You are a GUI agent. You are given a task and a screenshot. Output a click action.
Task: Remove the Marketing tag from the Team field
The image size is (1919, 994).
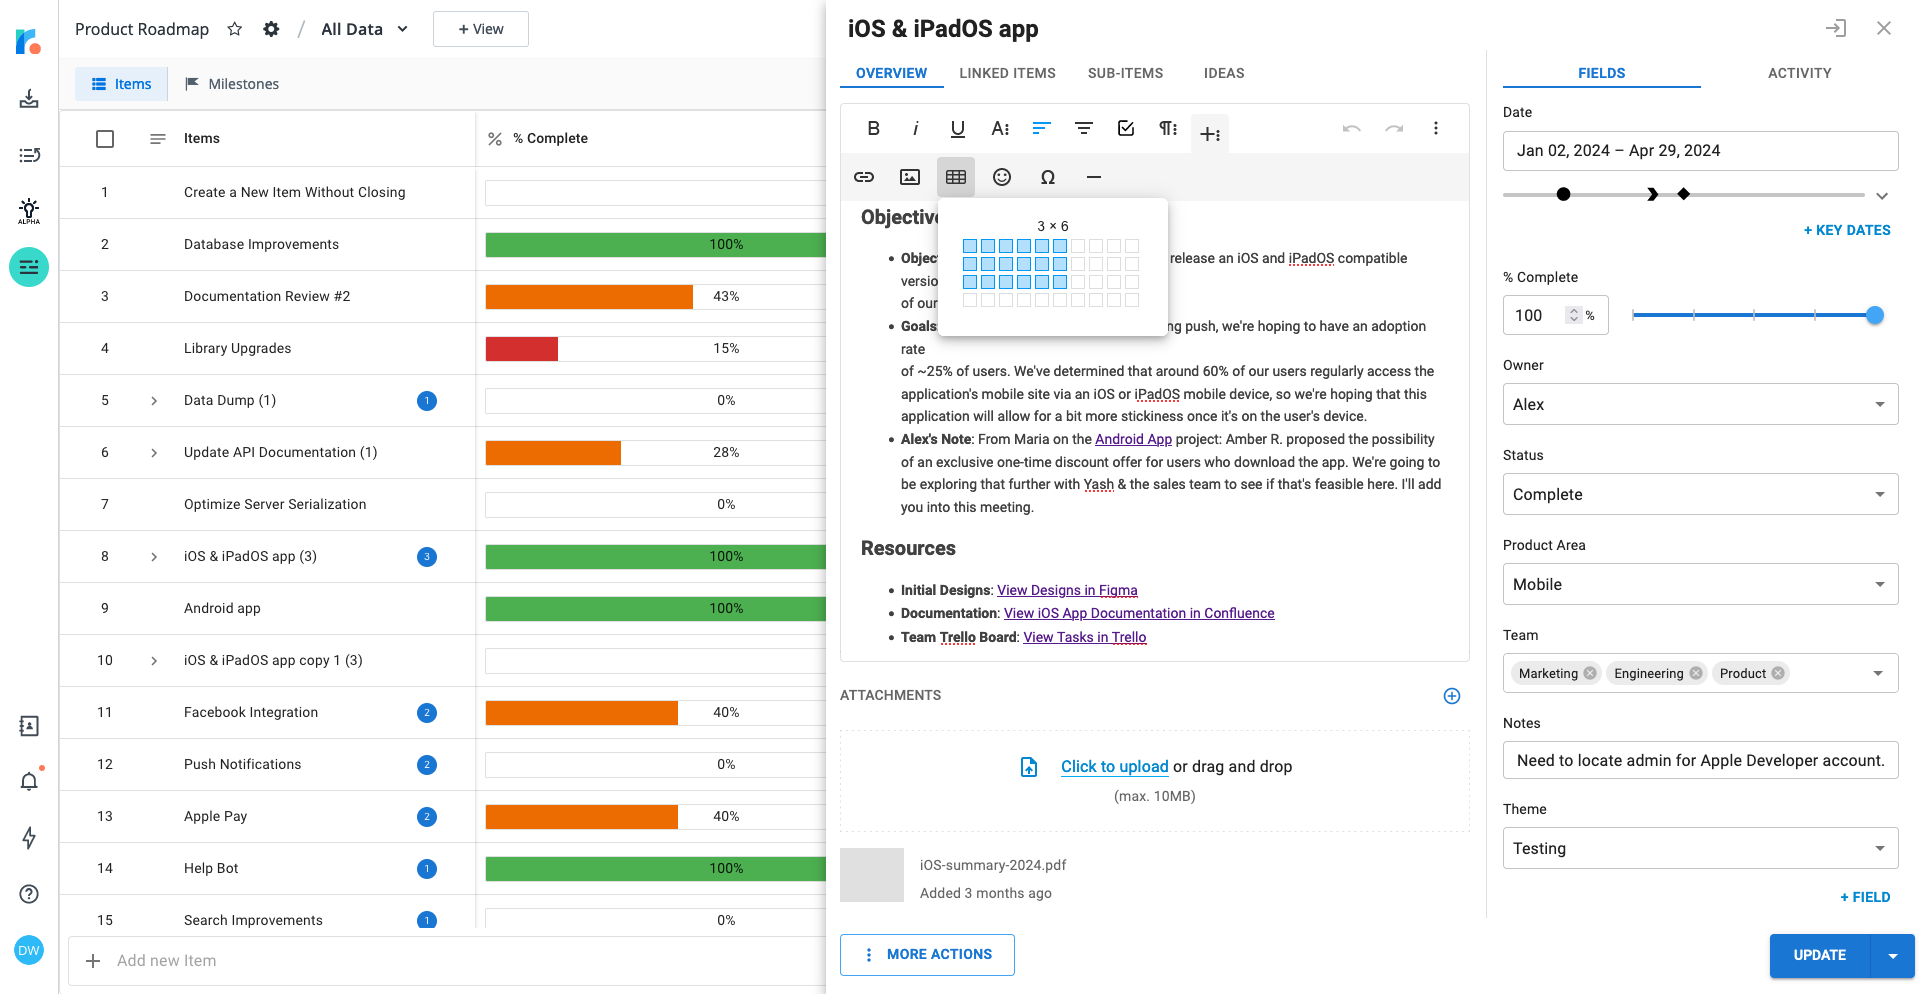tap(1589, 673)
